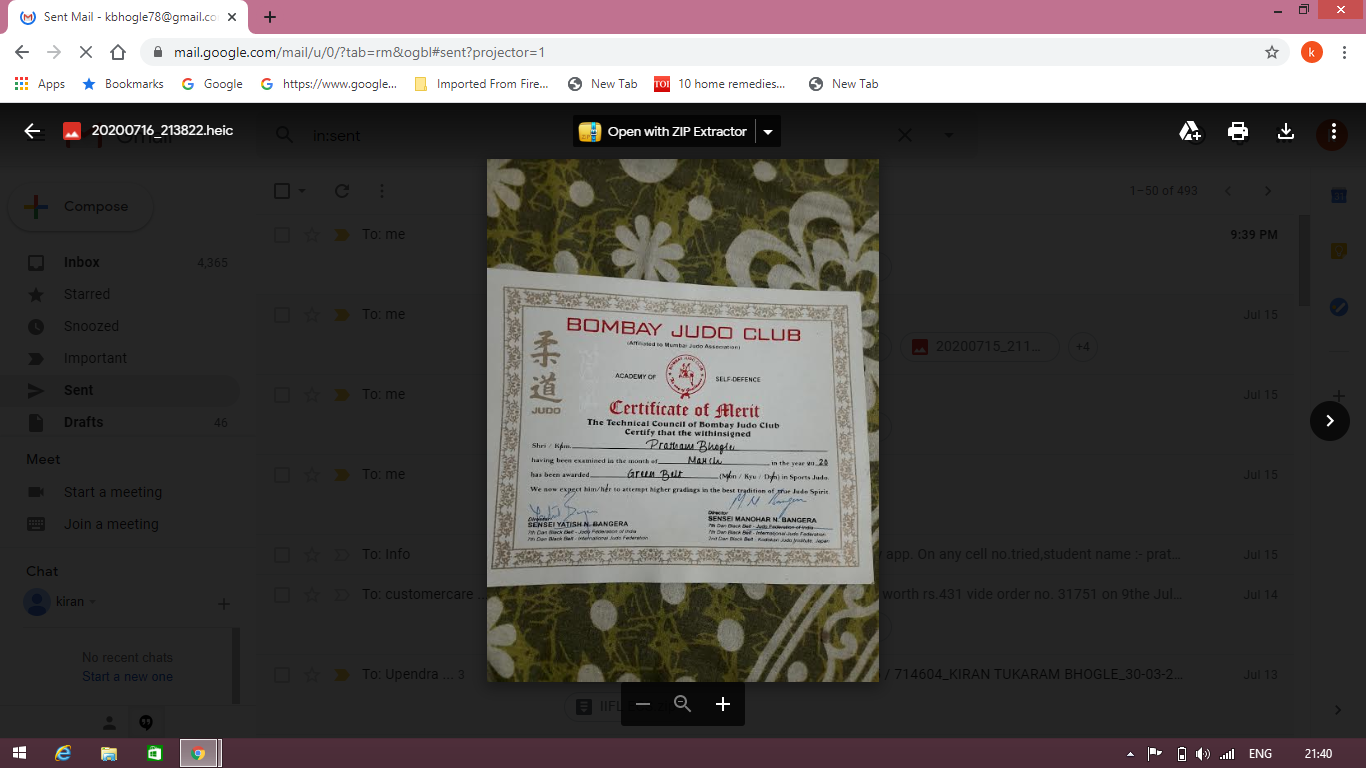
Task: Select the 'To: Info' email checkbox
Action: tap(282, 555)
